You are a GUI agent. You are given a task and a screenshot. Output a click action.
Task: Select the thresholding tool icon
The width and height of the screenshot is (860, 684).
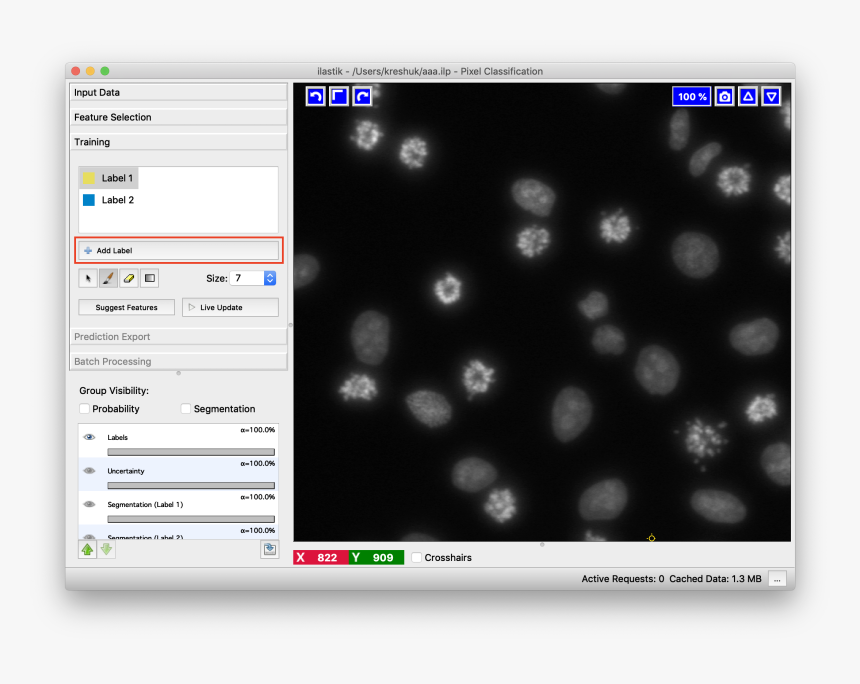(x=150, y=278)
